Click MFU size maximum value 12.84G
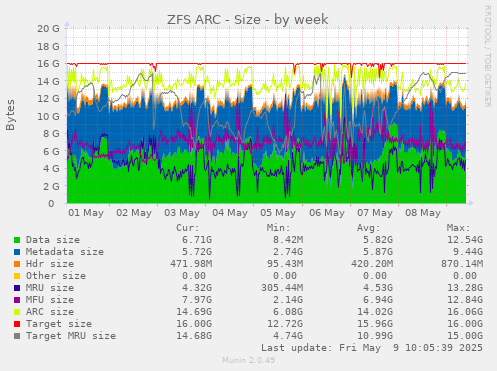This screenshot has height=371, width=497. click(465, 300)
